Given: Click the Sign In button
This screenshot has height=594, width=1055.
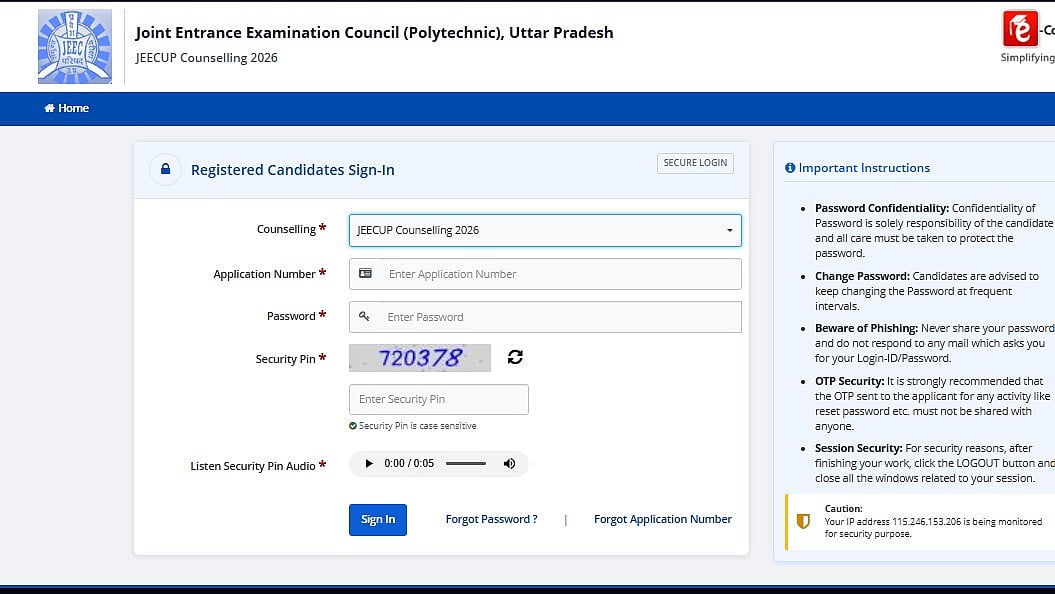Looking at the screenshot, I should coord(377,519).
